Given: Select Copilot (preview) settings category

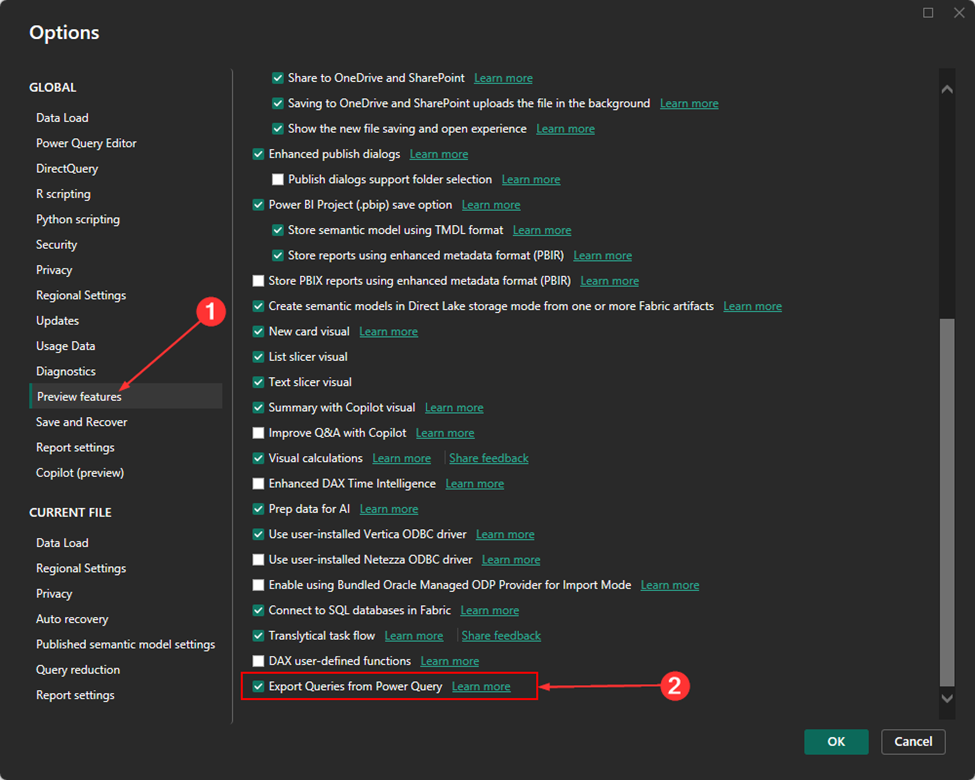Looking at the screenshot, I should (x=80, y=473).
